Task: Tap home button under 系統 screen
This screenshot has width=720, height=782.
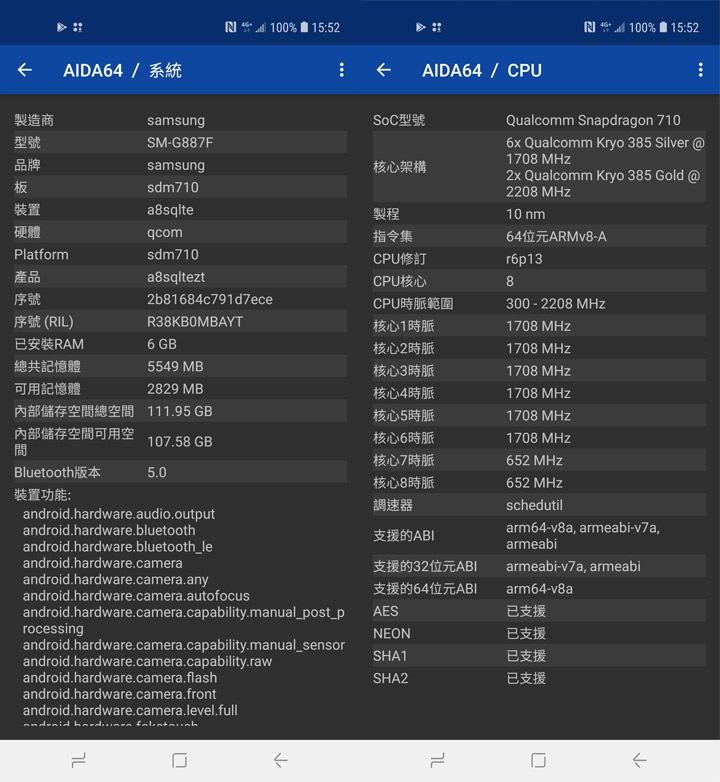Action: click(180, 760)
